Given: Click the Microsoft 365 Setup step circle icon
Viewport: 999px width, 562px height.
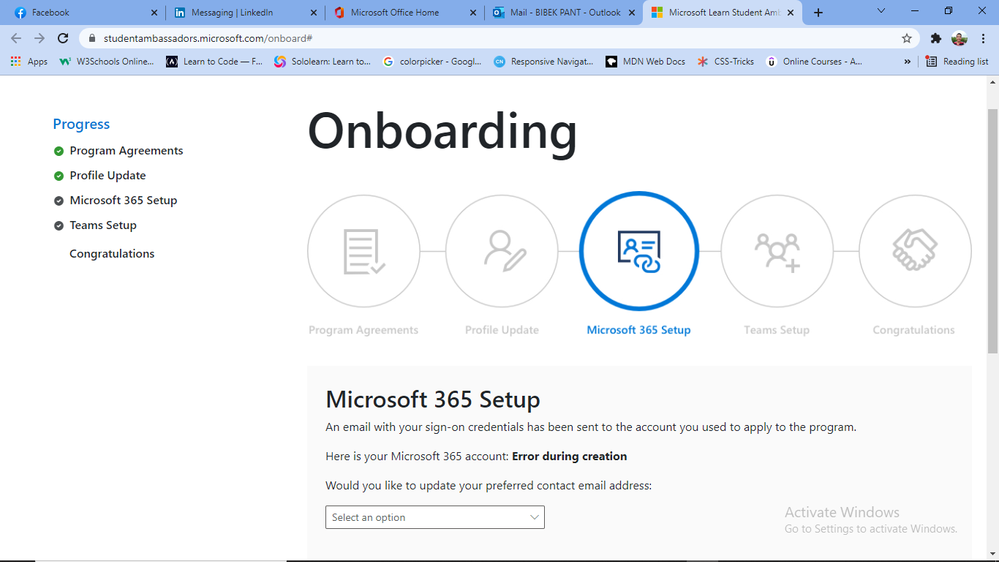Looking at the screenshot, I should click(639, 251).
